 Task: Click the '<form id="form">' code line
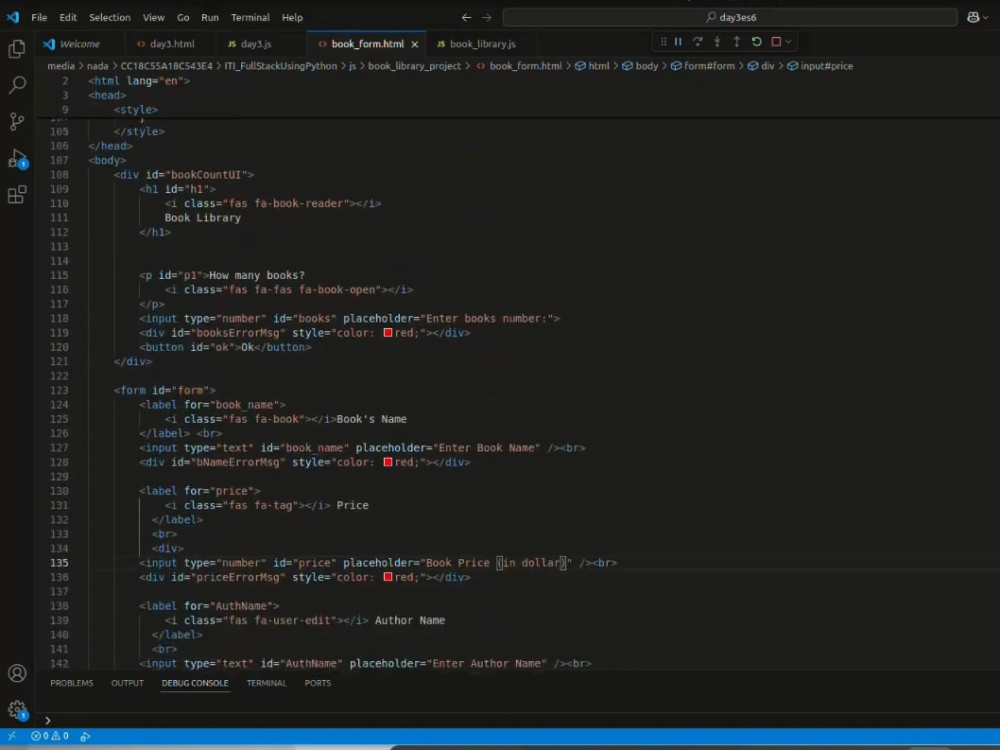pyautogui.click(x=165, y=390)
